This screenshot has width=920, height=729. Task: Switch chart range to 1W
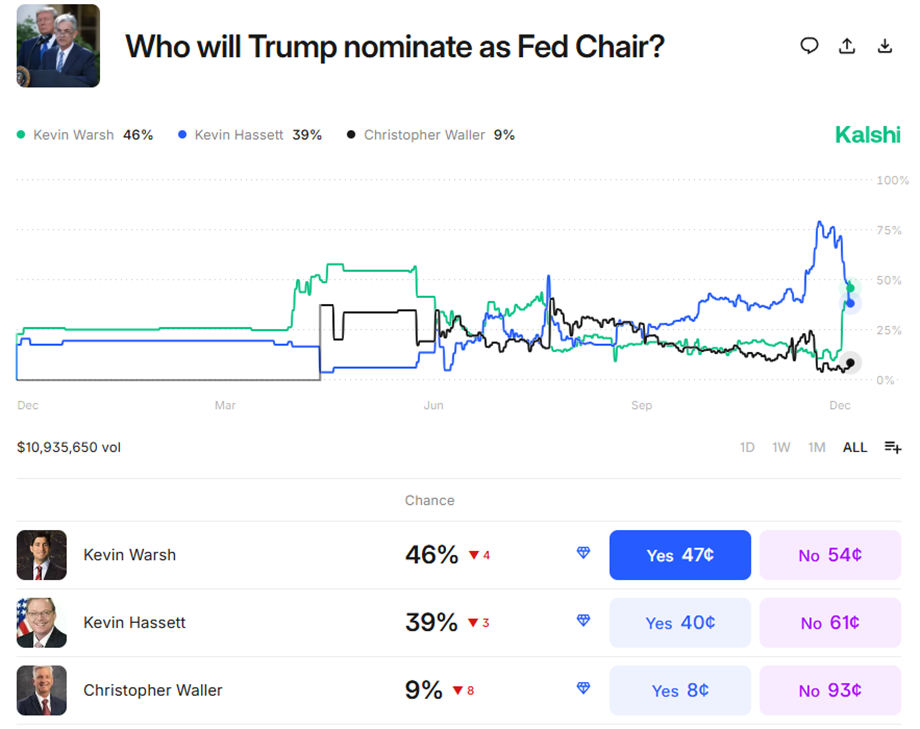[x=781, y=447]
